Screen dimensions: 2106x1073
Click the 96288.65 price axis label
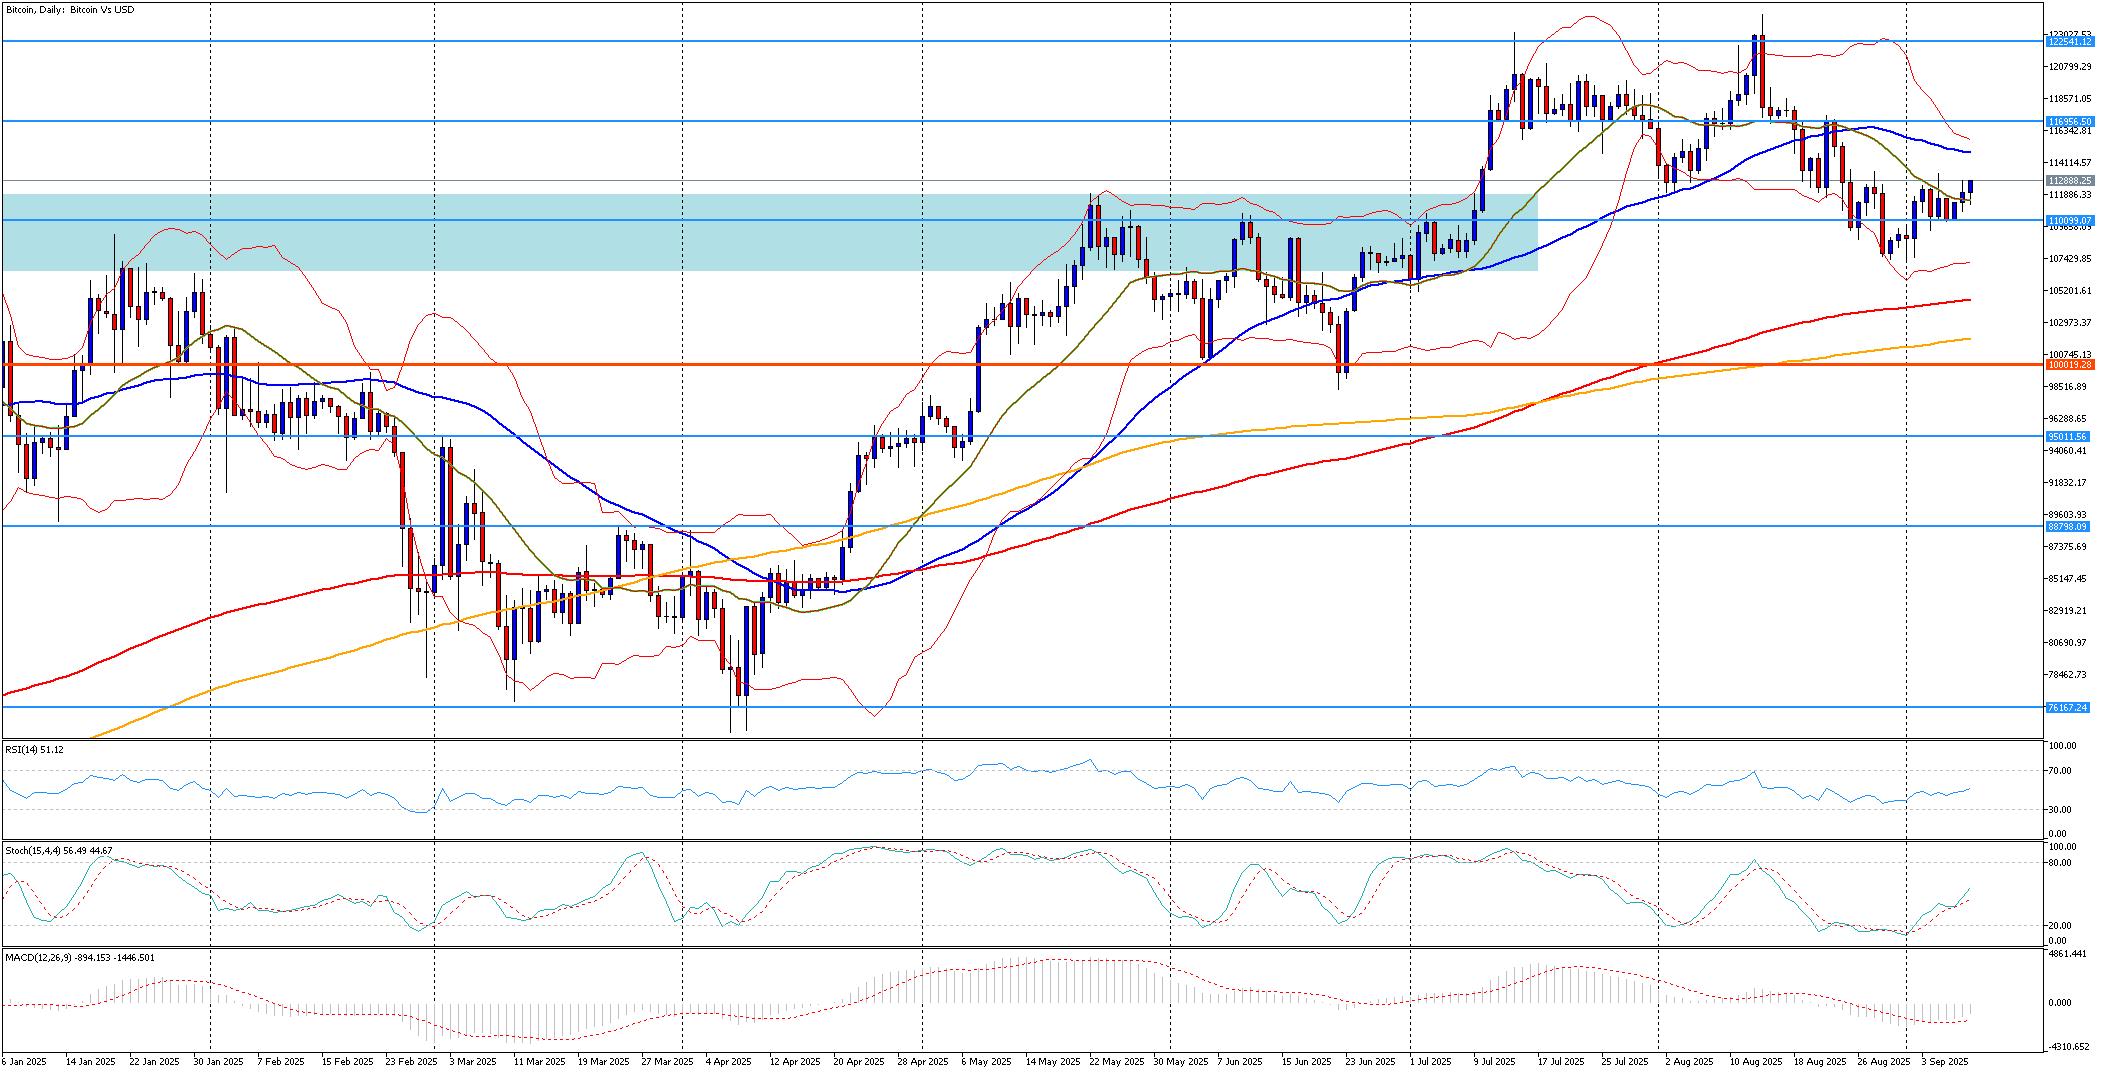(2070, 419)
